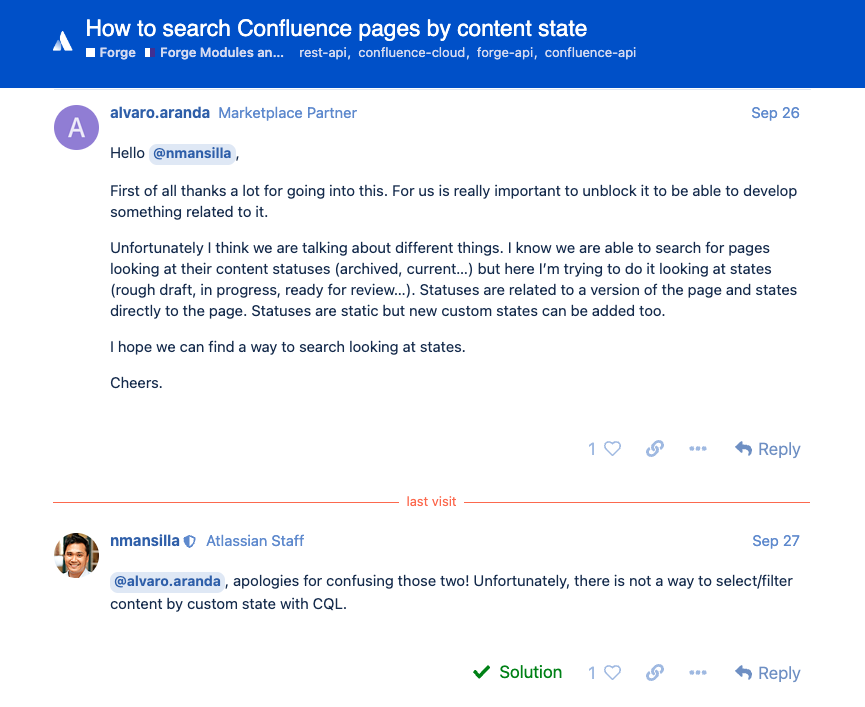Select the confluence-cloud tag

[412, 52]
